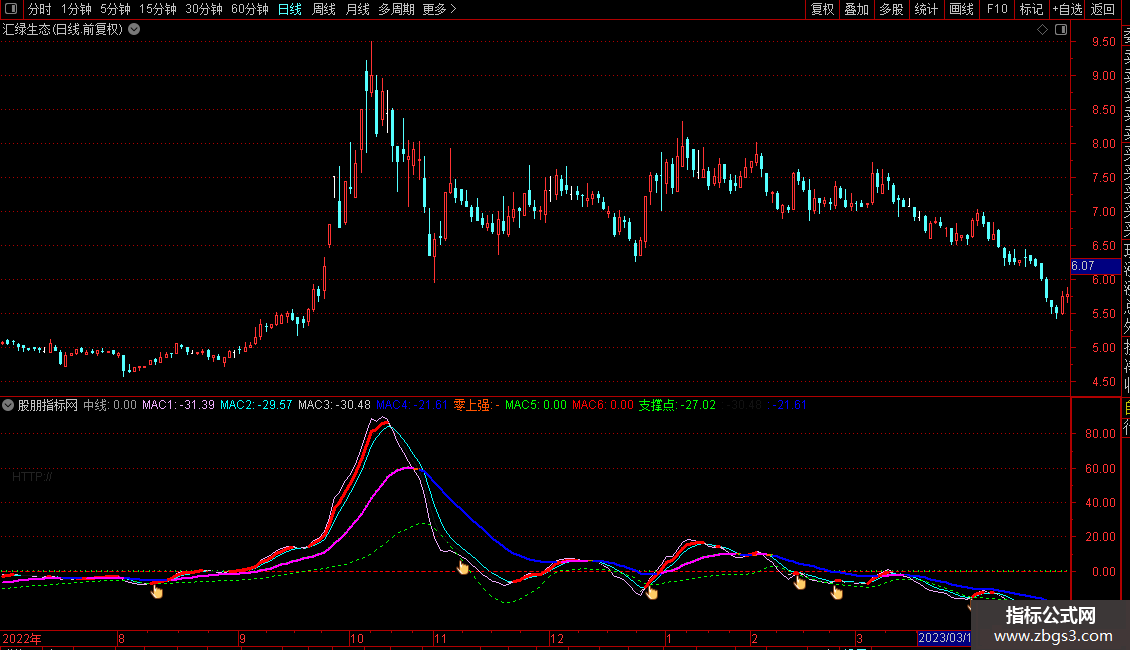This screenshot has width=1130, height=650.
Task: Click the MAC2: -29.57 indicator value
Action: click(256, 405)
